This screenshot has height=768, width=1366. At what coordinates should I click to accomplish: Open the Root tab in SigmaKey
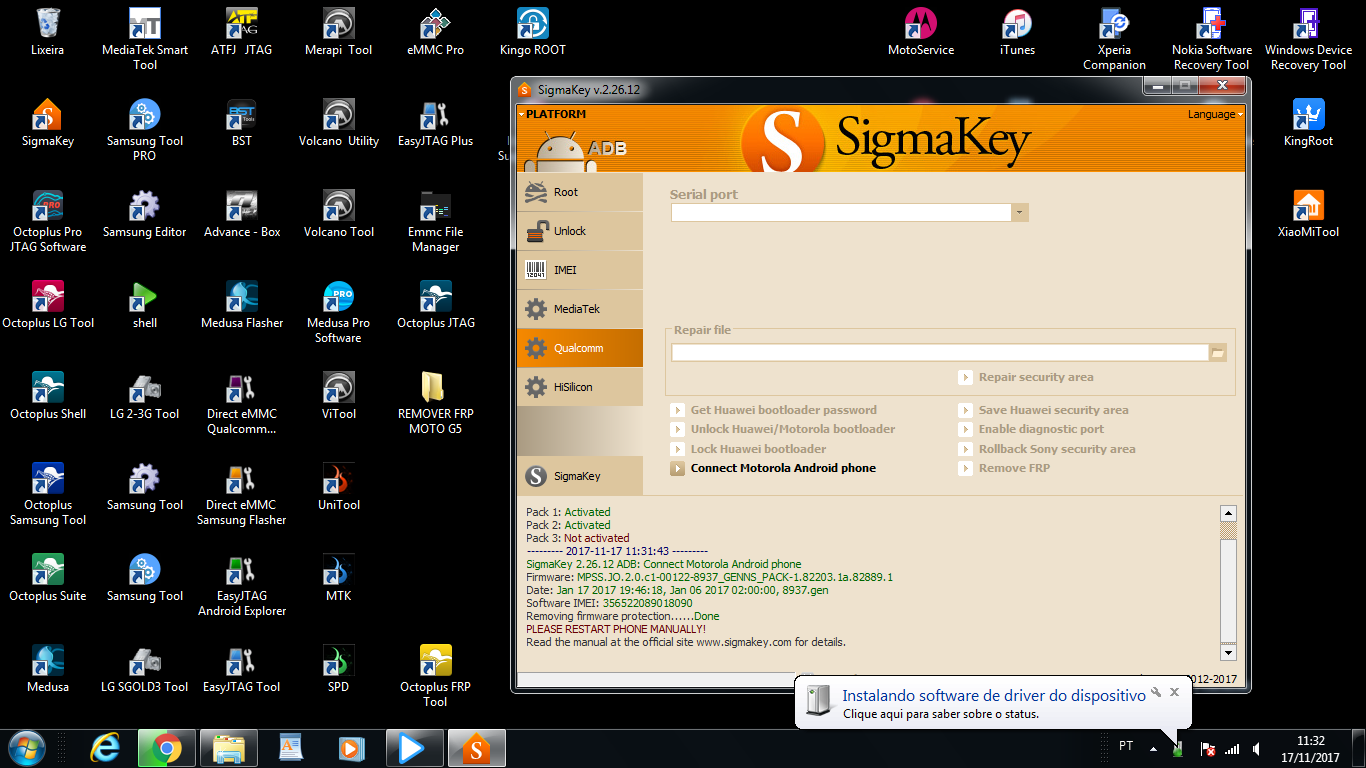pyautogui.click(x=580, y=192)
